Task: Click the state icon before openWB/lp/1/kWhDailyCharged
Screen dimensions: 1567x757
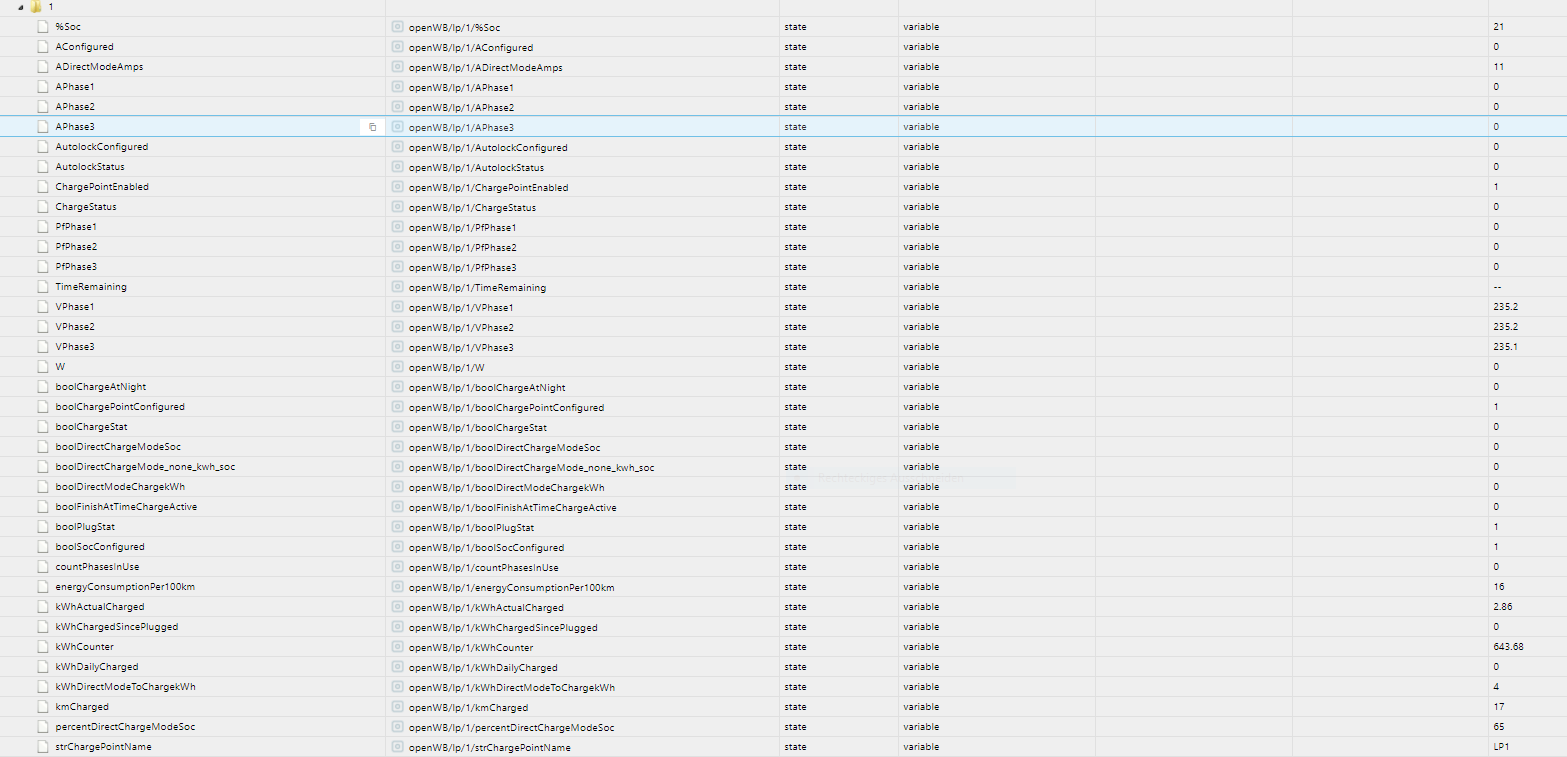Action: [397, 667]
